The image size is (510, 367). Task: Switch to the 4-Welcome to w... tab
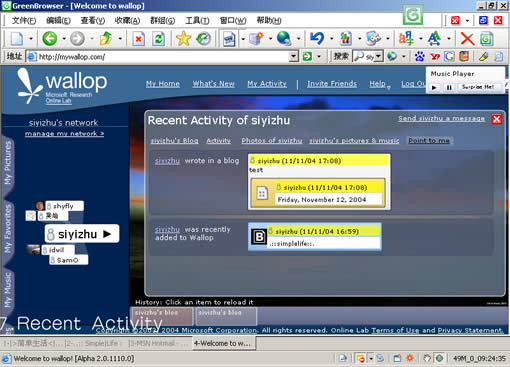[x=223, y=343]
